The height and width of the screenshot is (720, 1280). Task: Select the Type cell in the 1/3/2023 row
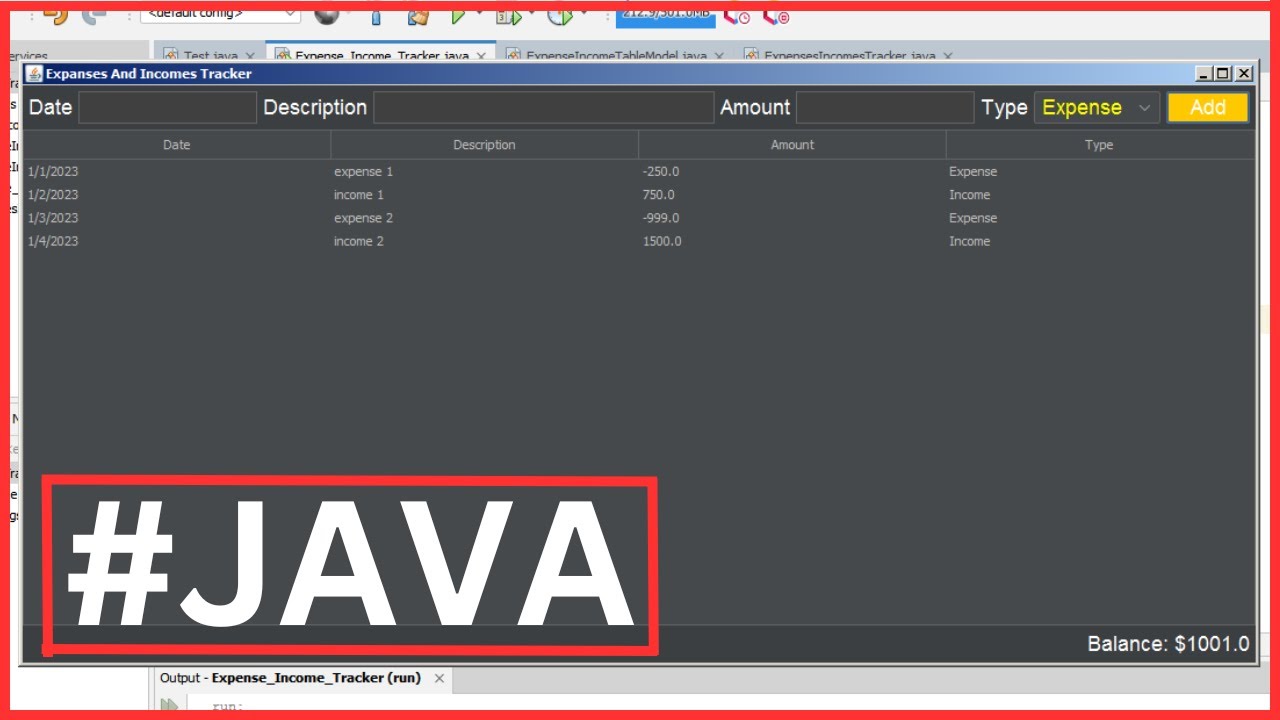click(1100, 218)
